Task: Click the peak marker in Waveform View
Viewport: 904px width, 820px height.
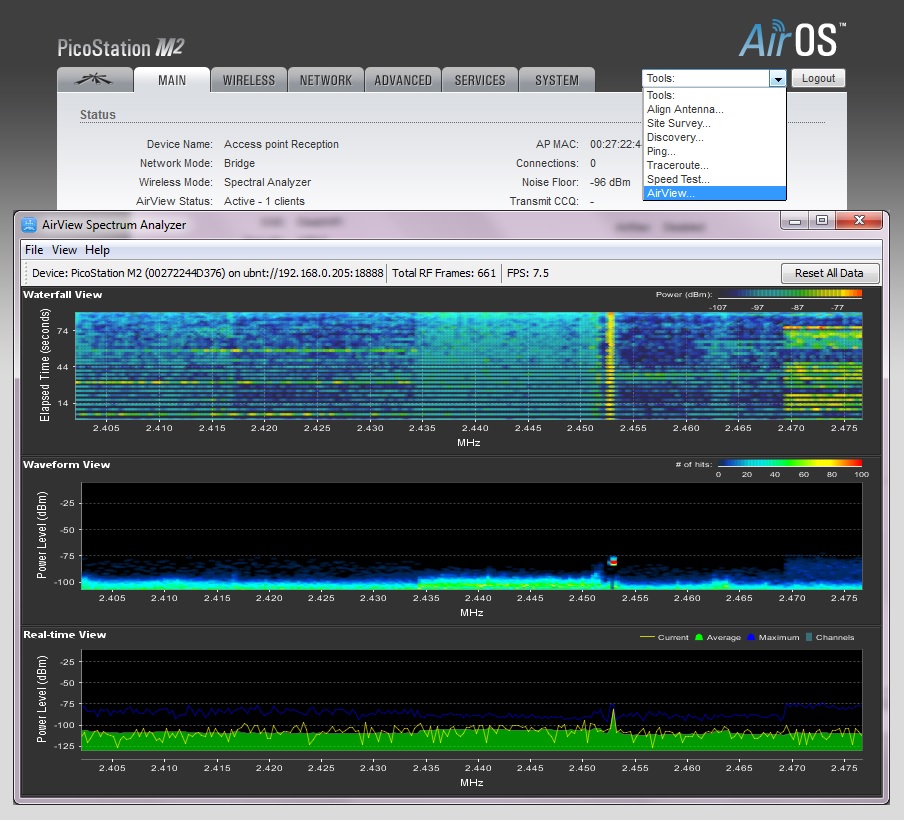Action: coord(613,561)
